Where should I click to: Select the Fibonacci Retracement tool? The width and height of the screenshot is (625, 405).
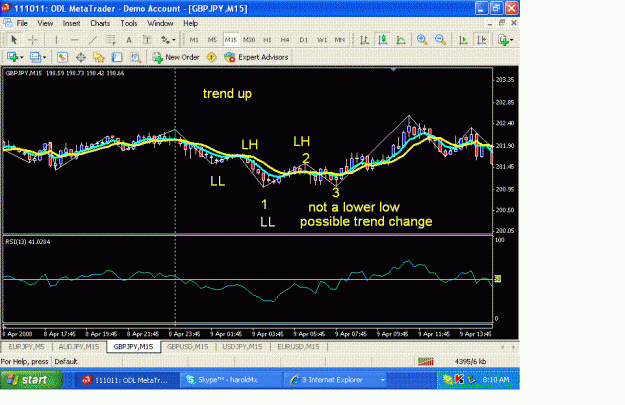point(110,40)
